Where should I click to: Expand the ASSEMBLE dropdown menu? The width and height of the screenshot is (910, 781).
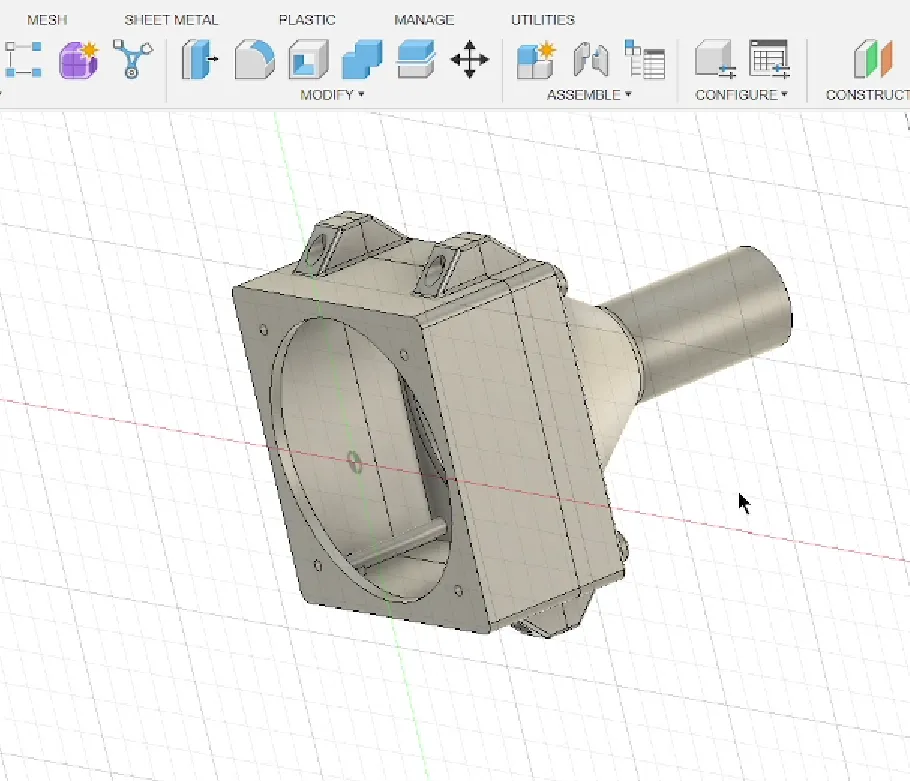[588, 95]
